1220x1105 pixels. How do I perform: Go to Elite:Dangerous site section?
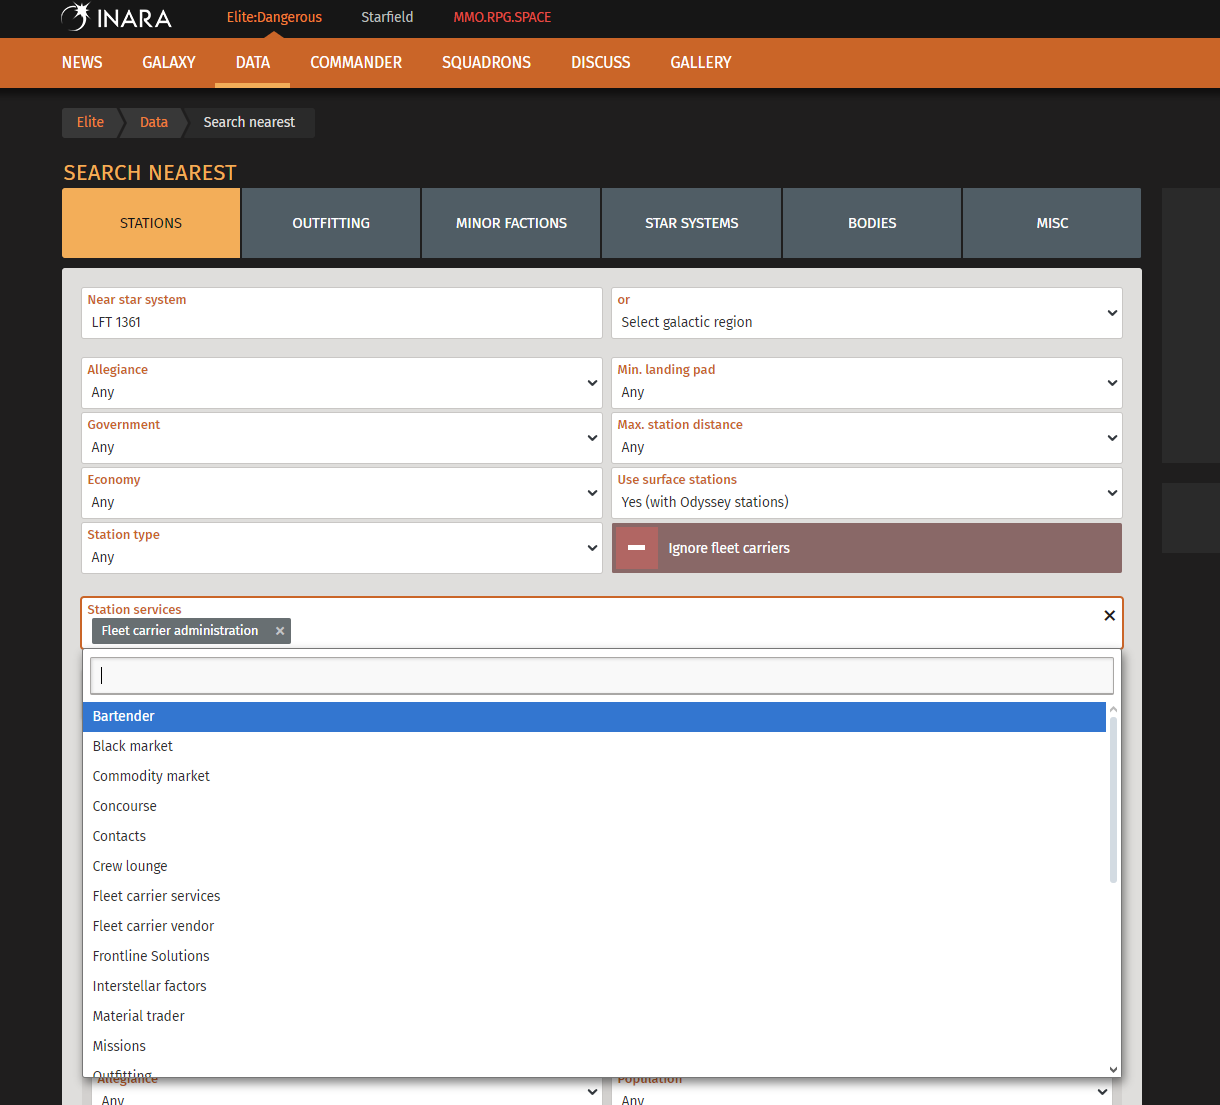coord(274,17)
